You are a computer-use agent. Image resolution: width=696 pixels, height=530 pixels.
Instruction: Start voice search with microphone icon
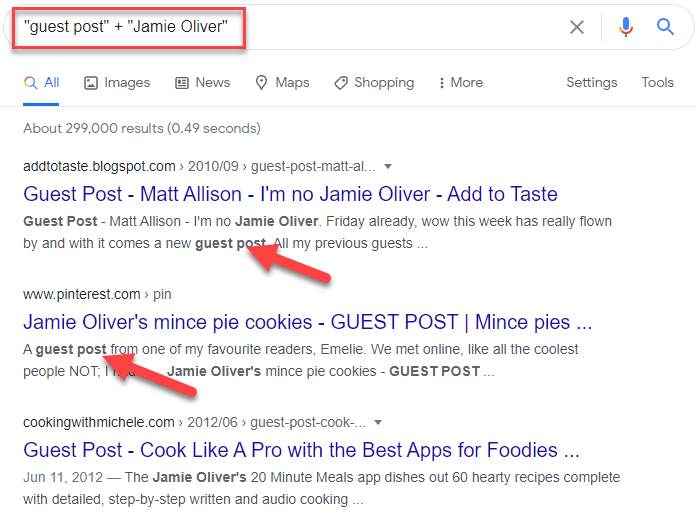coord(625,27)
